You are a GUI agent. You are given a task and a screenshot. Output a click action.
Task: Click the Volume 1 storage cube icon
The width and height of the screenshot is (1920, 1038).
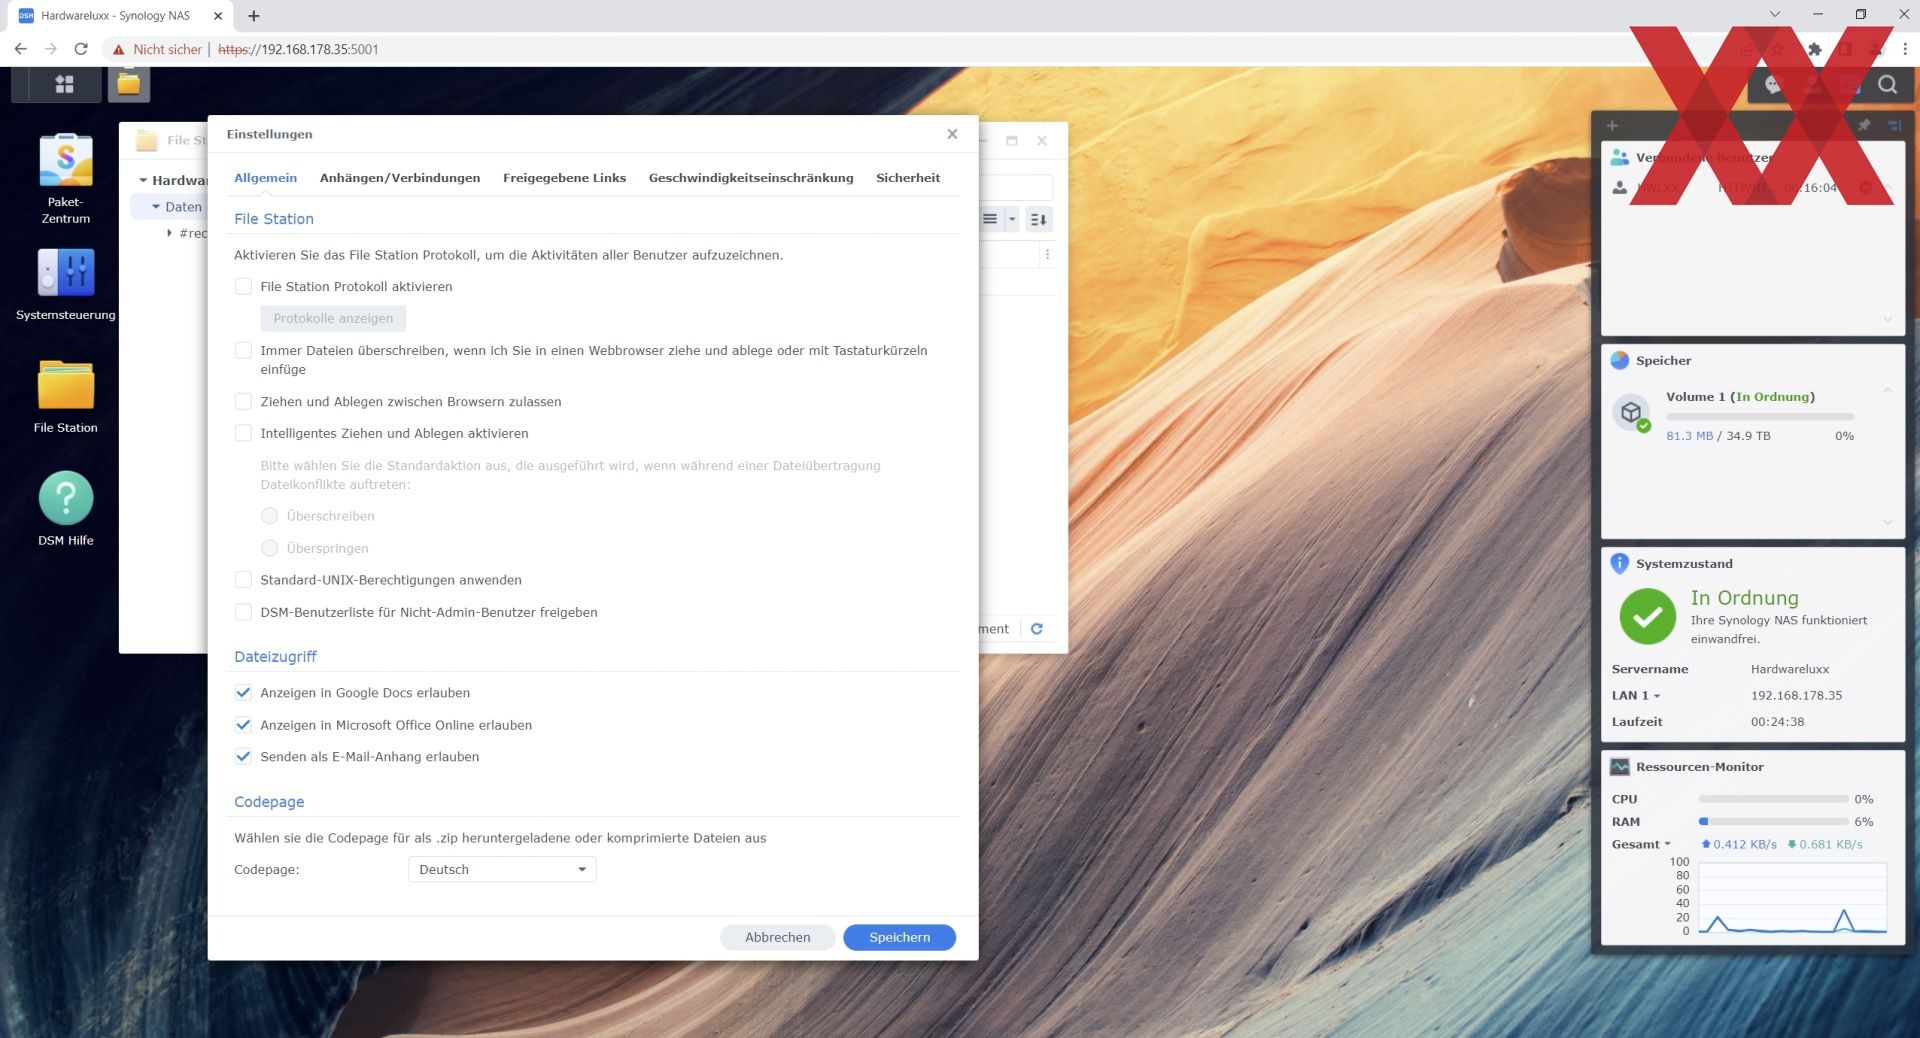point(1632,412)
